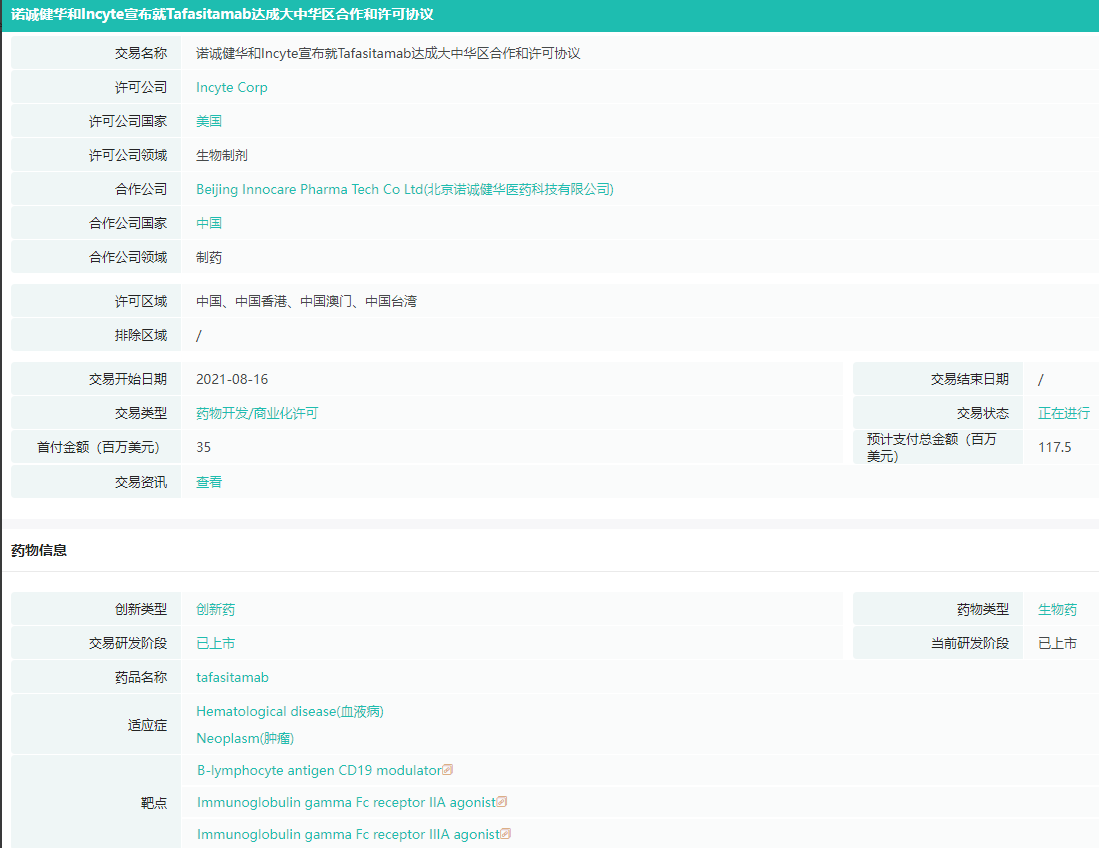Click icon next to Fc receptor IIA agonist

pos(502,802)
